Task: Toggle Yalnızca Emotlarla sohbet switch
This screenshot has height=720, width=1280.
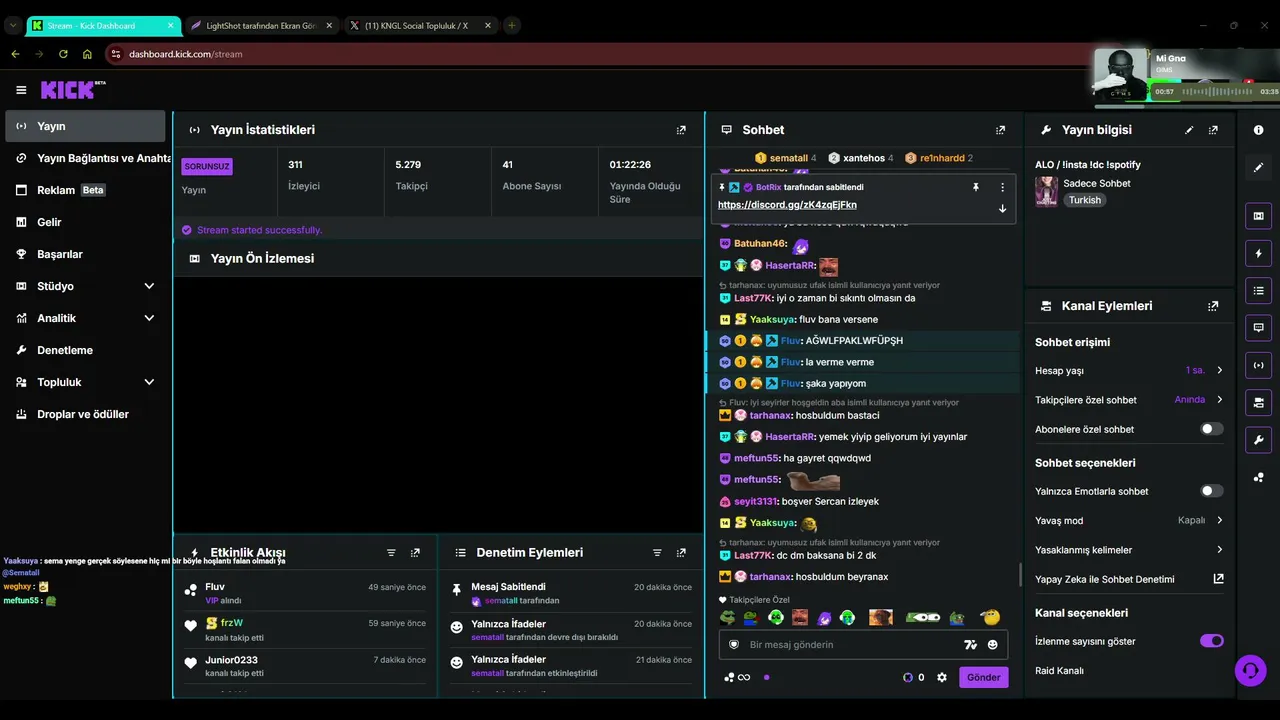Action: (1211, 491)
